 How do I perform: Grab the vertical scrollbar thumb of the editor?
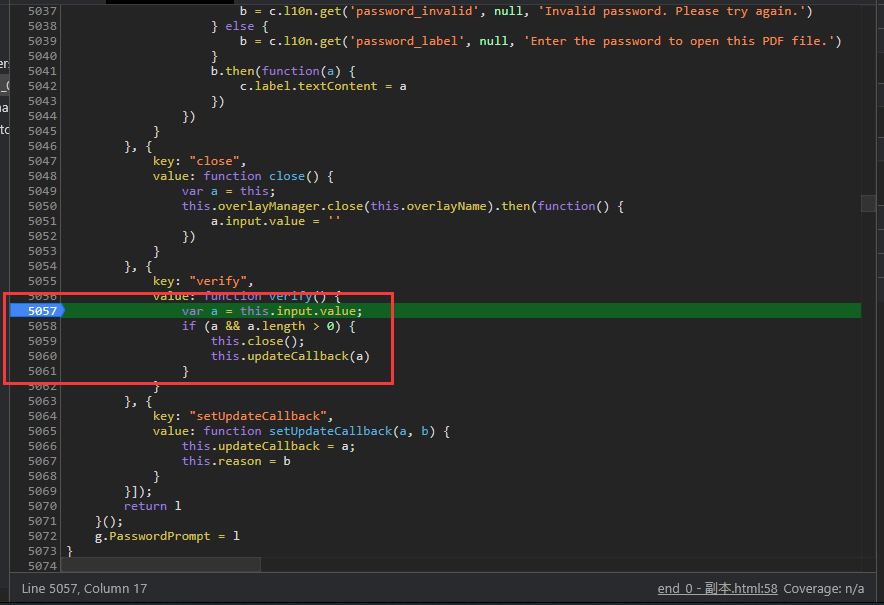[868, 204]
